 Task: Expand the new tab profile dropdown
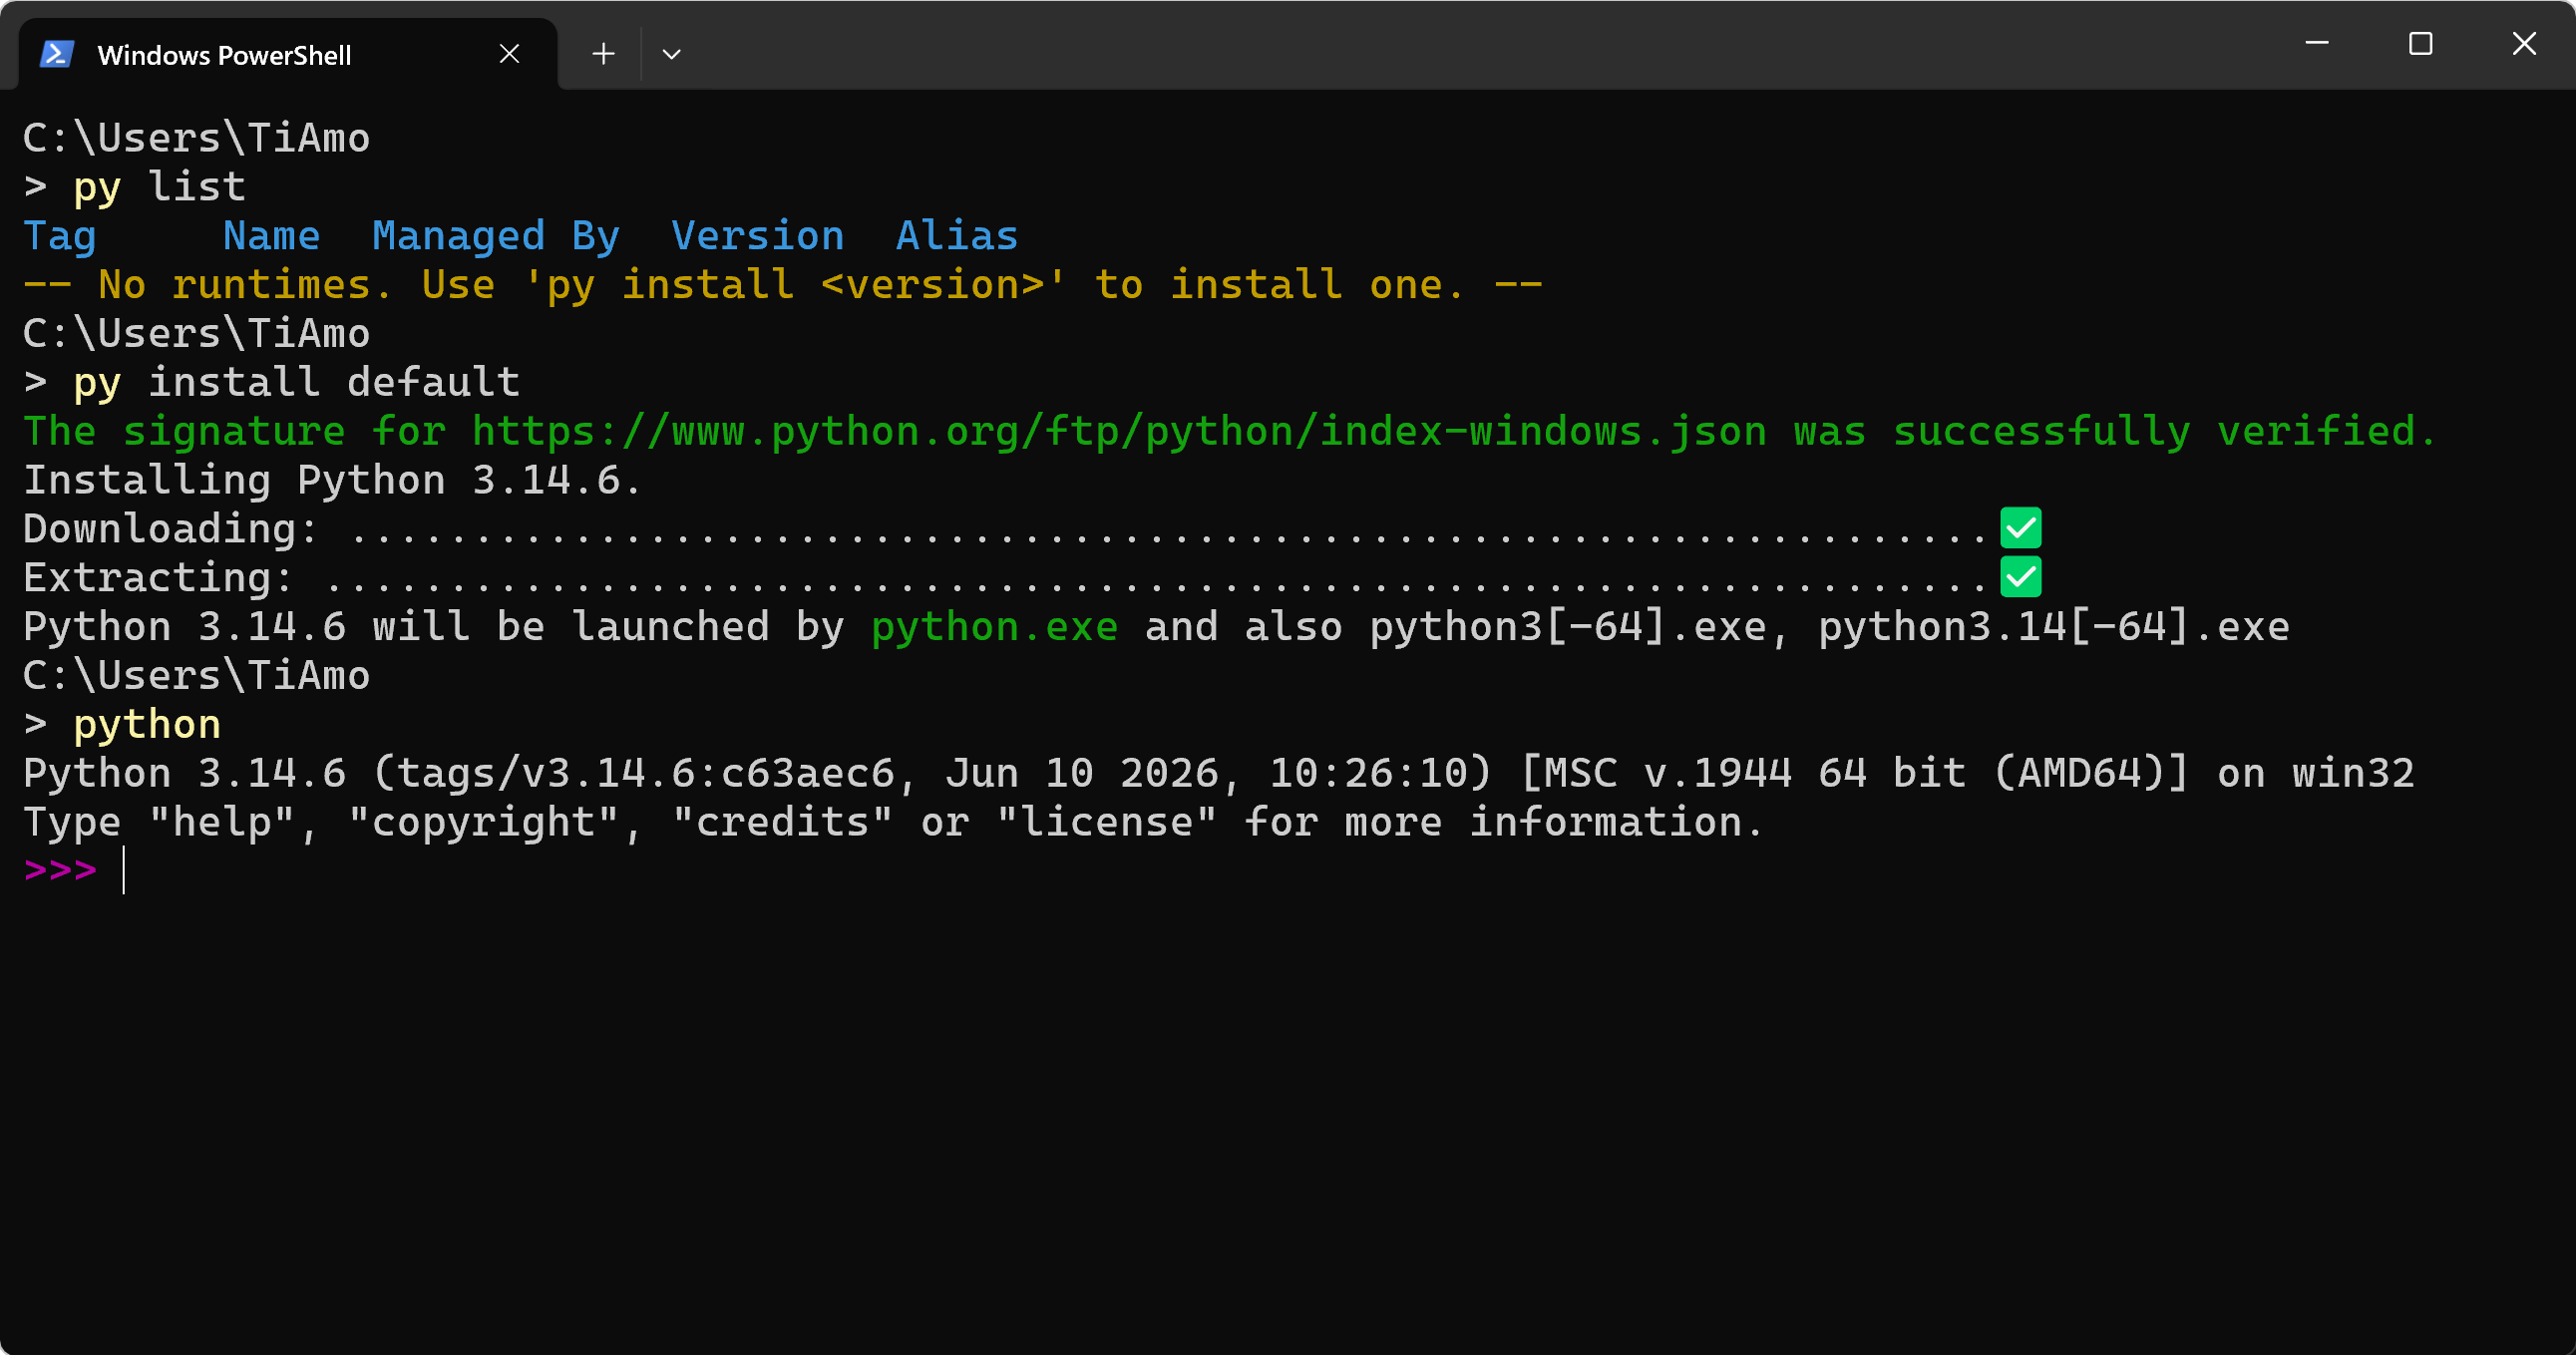tap(672, 54)
